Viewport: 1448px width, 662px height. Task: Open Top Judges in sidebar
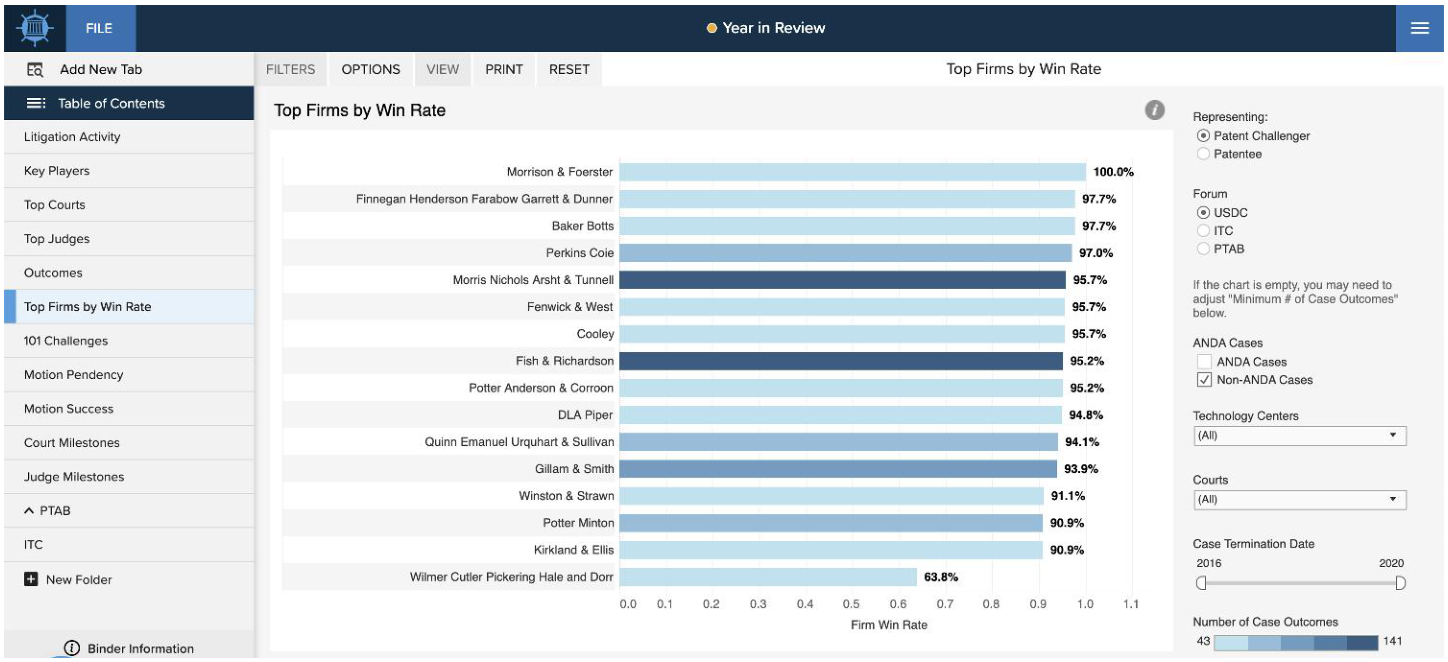pyautogui.click(x=128, y=239)
